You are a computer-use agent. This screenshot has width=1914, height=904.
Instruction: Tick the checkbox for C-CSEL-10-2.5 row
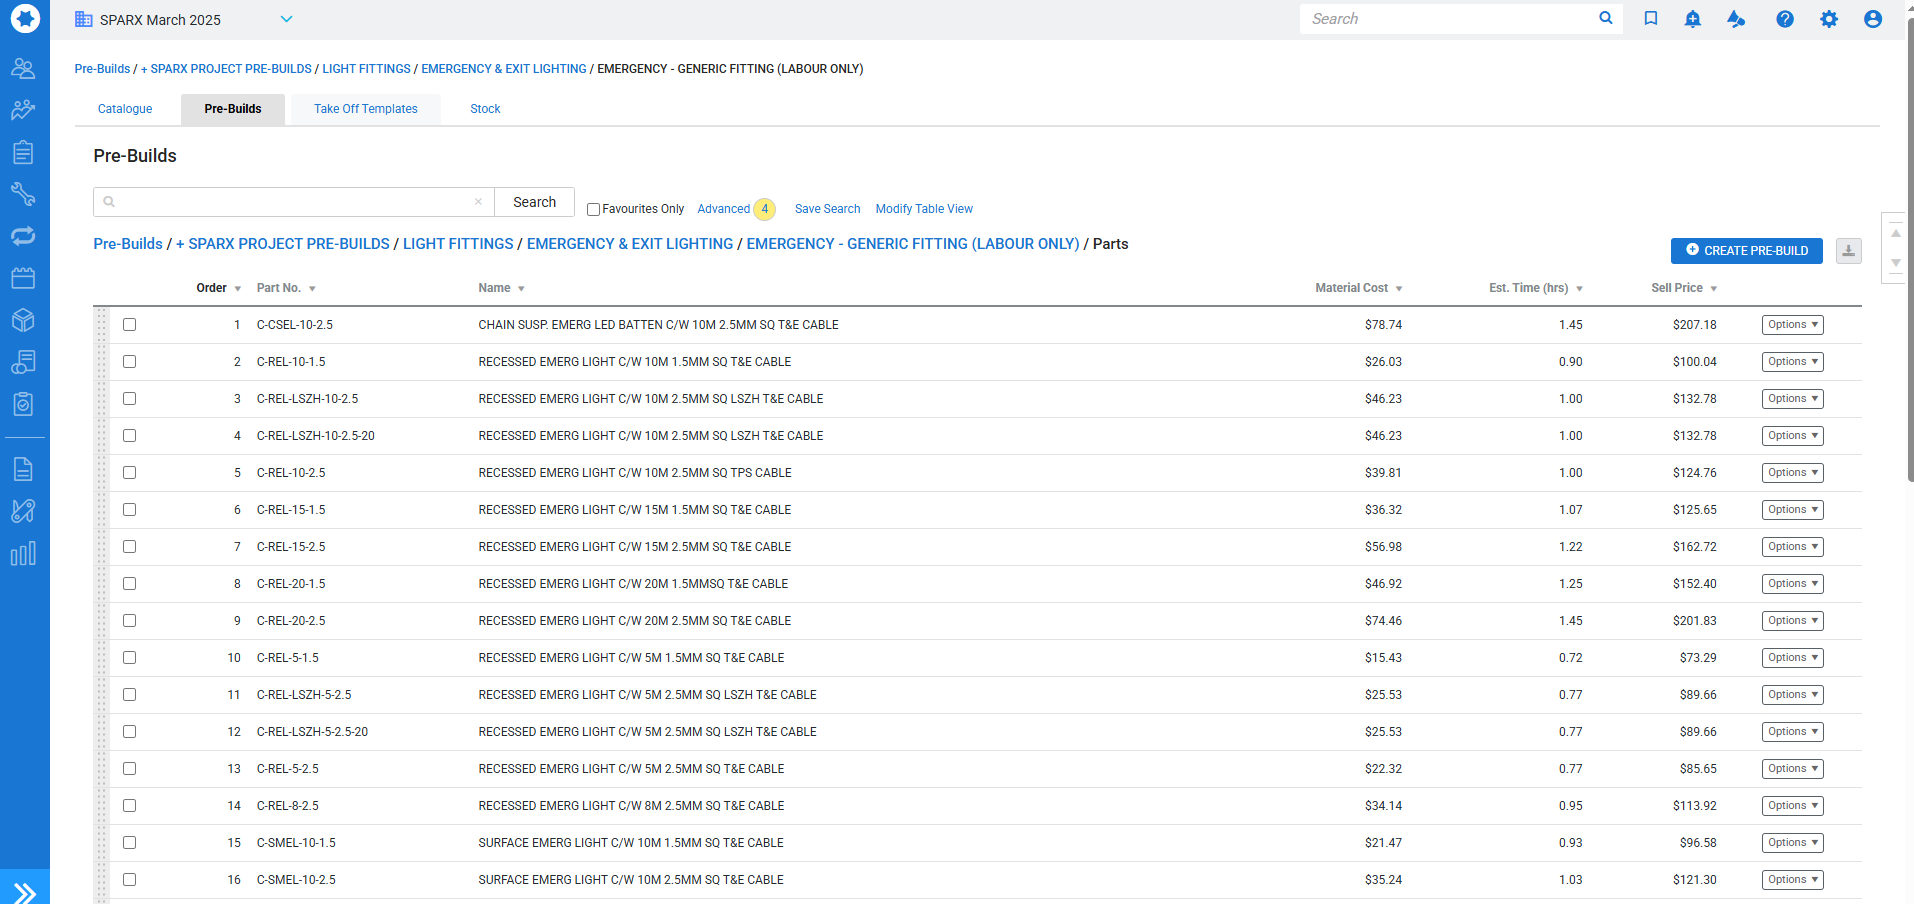[130, 325]
